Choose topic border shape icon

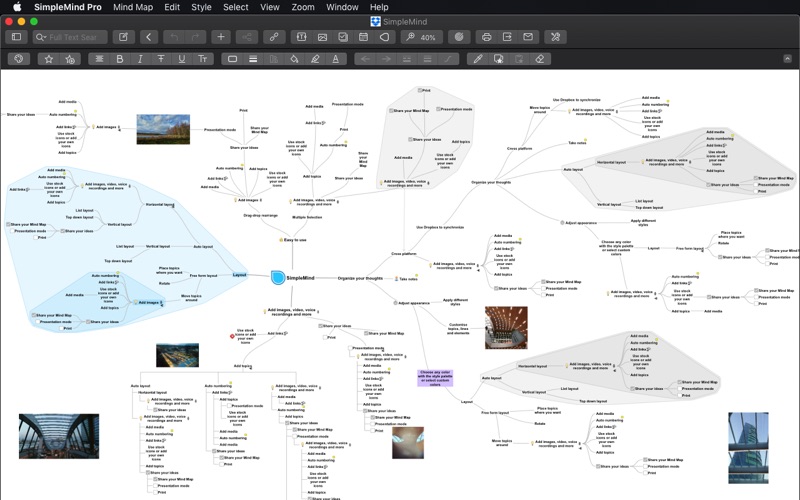(x=232, y=59)
